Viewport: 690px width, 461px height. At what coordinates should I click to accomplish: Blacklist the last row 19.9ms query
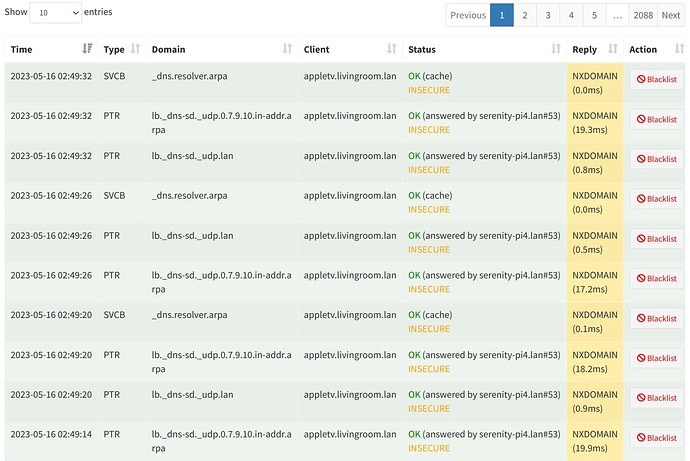pyautogui.click(x=656, y=438)
